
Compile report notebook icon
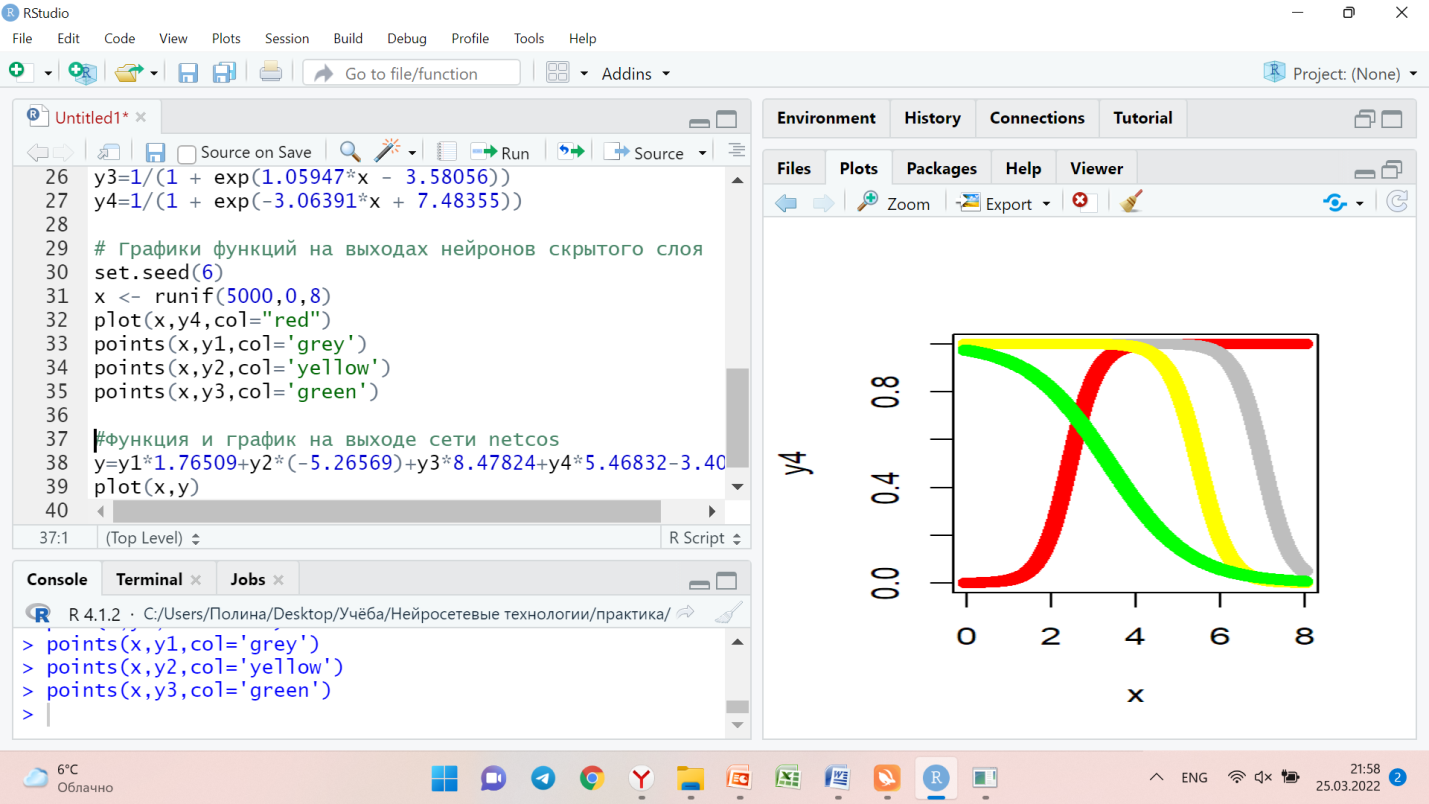coord(447,152)
